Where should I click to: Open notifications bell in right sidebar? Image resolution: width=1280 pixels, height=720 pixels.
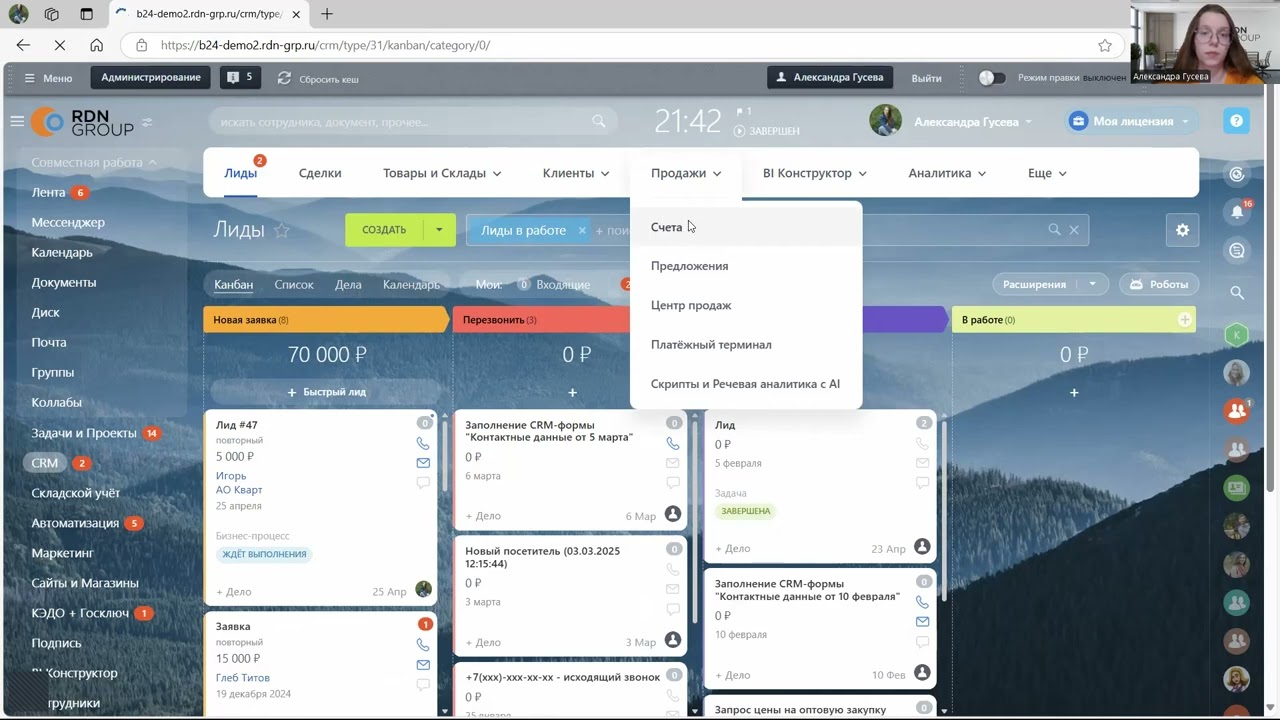click(x=1237, y=212)
